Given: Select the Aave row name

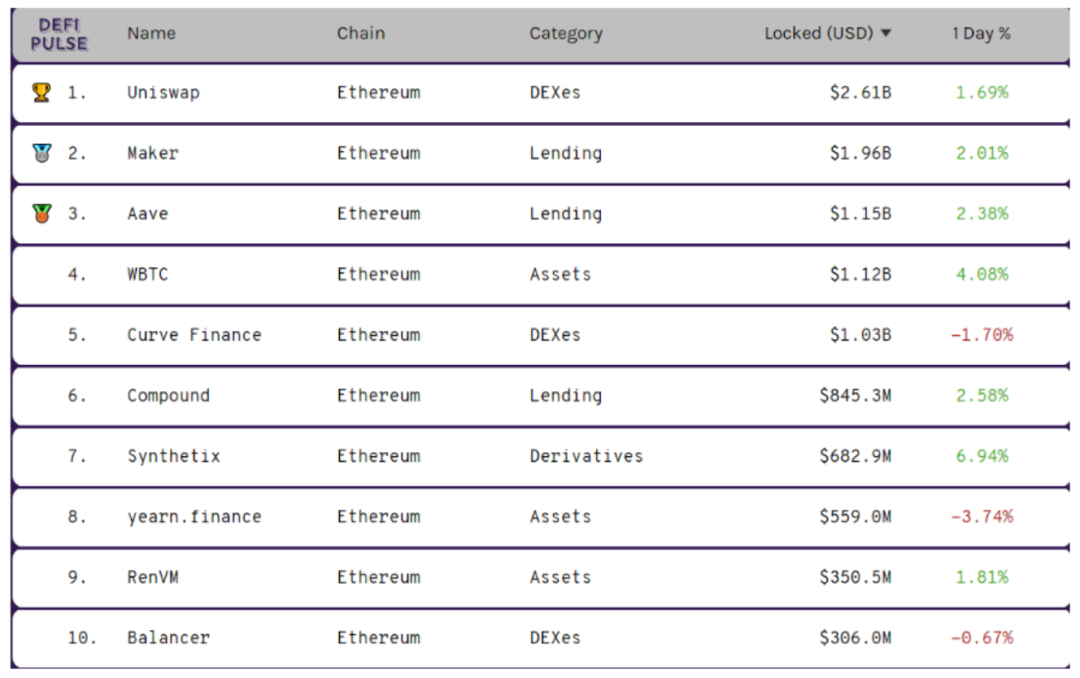Looking at the screenshot, I should (x=147, y=213).
